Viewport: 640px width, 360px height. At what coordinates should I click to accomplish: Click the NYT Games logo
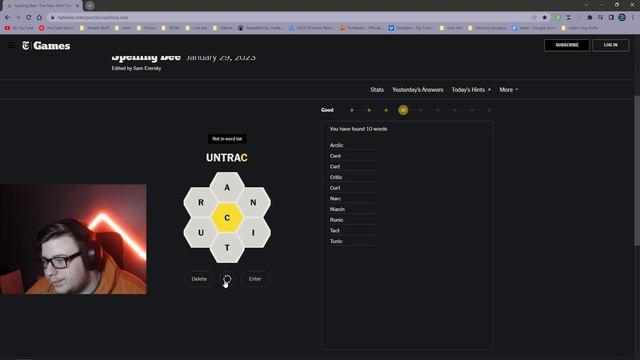[46, 46]
